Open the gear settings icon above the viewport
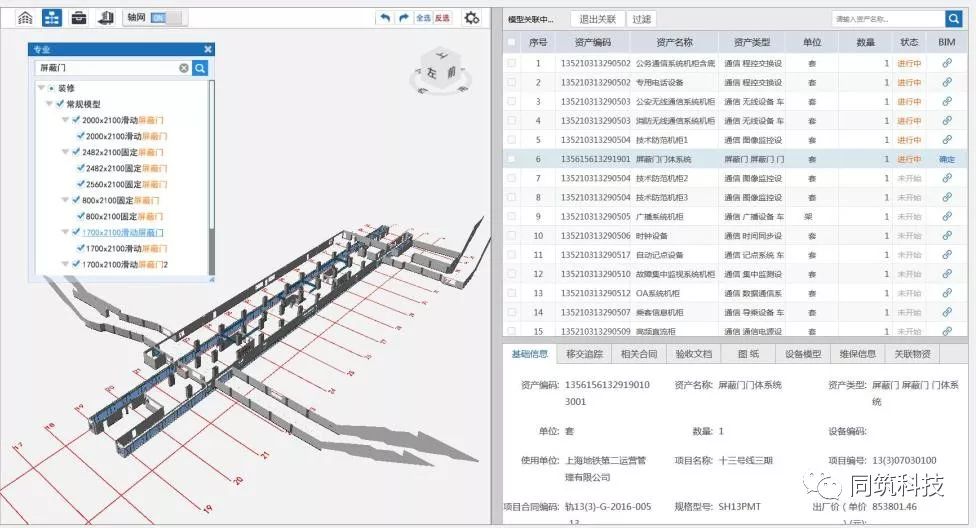976x528 pixels. point(472,18)
